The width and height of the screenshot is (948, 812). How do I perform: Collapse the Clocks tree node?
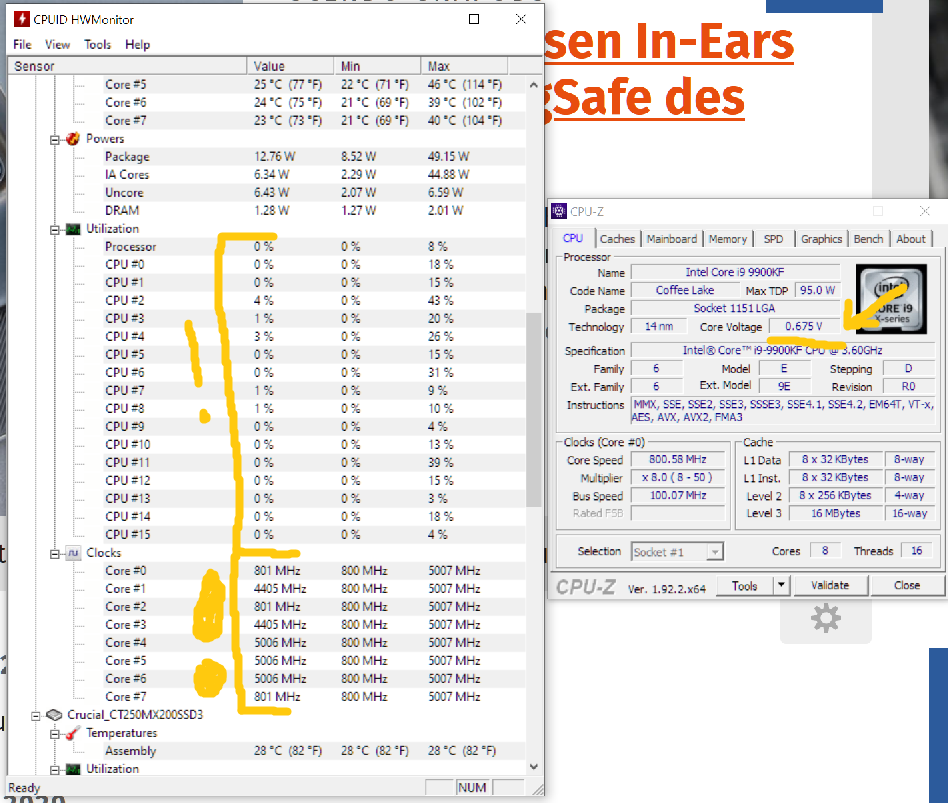pos(54,554)
